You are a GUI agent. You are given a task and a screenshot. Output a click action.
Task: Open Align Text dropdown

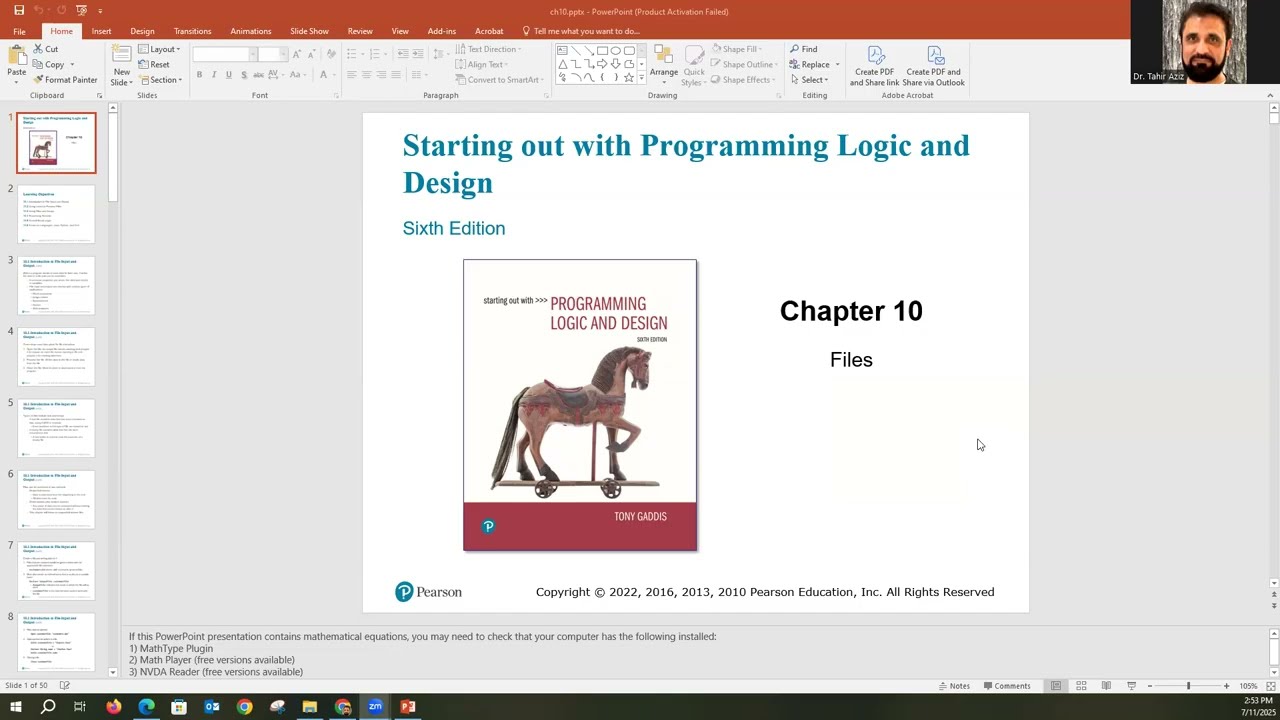coord(480,64)
